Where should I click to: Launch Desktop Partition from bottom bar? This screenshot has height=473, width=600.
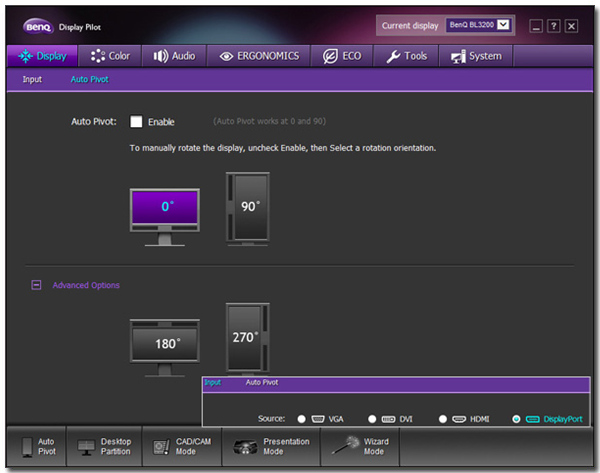(x=104, y=446)
